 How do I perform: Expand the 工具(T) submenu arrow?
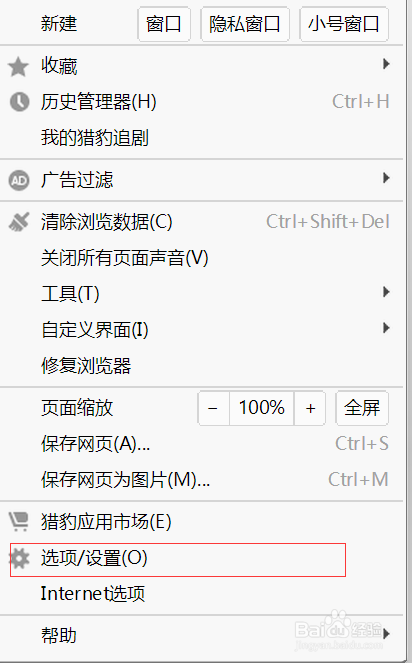[x=386, y=292]
